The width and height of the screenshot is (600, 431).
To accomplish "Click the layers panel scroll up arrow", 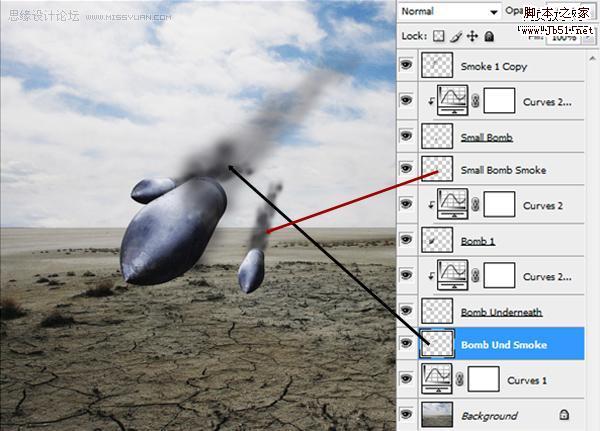I will [592, 58].
